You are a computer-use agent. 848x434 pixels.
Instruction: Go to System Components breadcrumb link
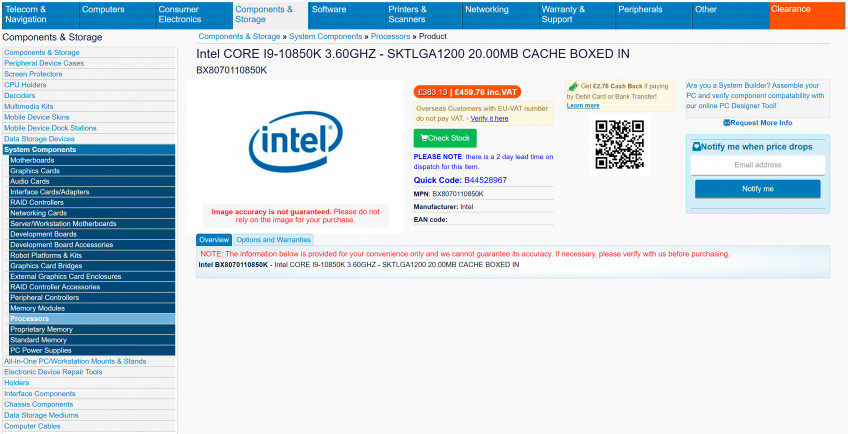pyautogui.click(x=326, y=36)
